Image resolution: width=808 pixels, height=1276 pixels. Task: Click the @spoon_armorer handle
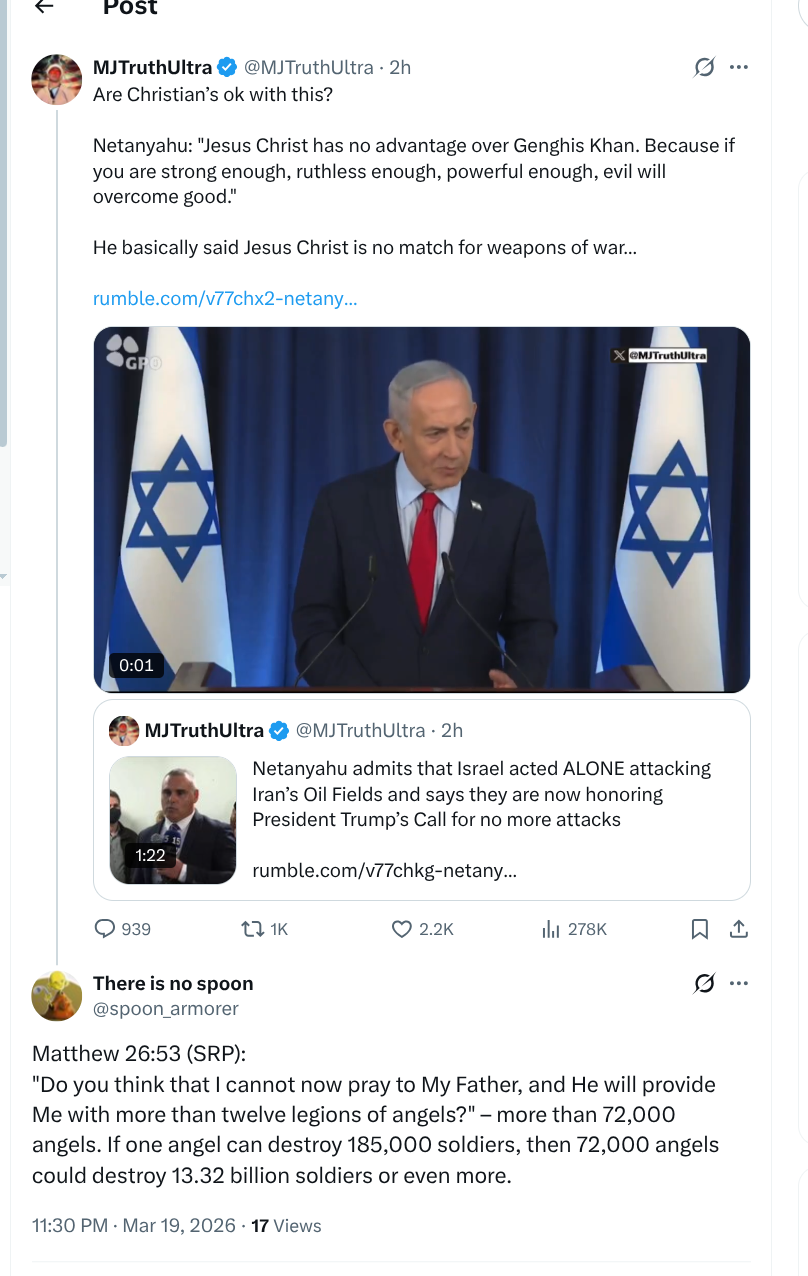tap(166, 1009)
